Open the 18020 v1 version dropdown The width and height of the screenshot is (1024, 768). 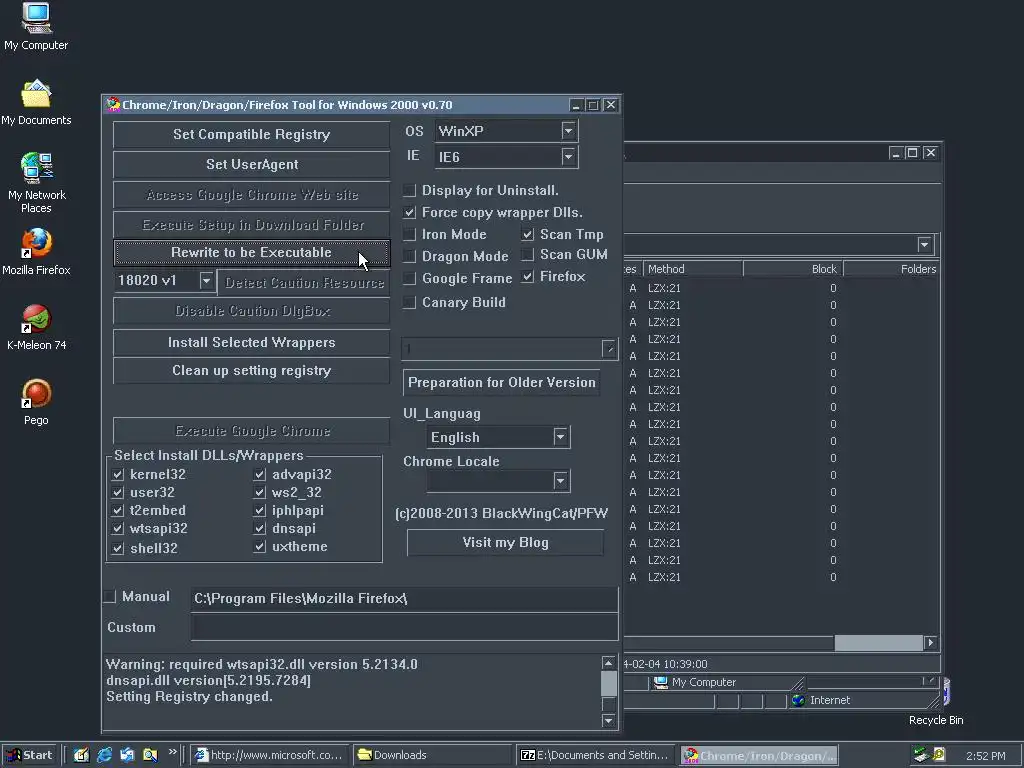click(206, 281)
